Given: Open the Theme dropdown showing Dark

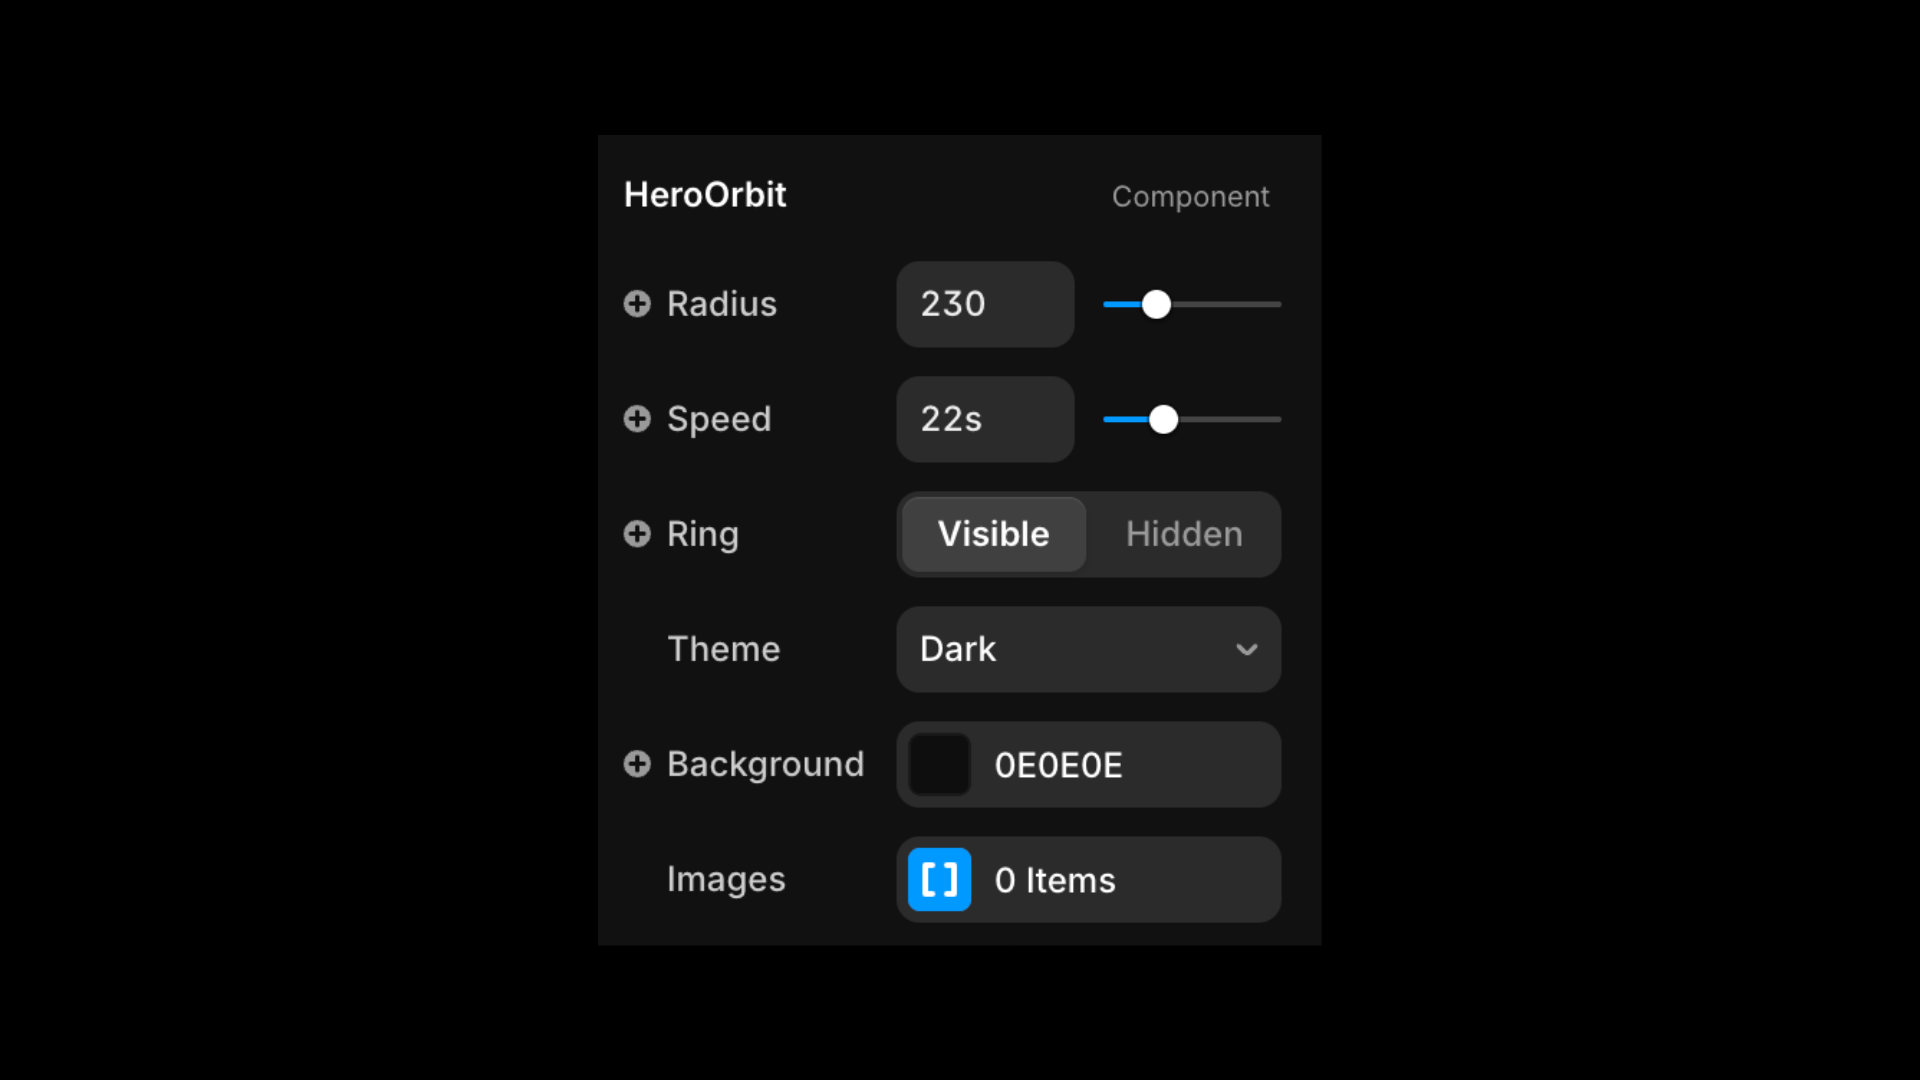Looking at the screenshot, I should 1089,649.
